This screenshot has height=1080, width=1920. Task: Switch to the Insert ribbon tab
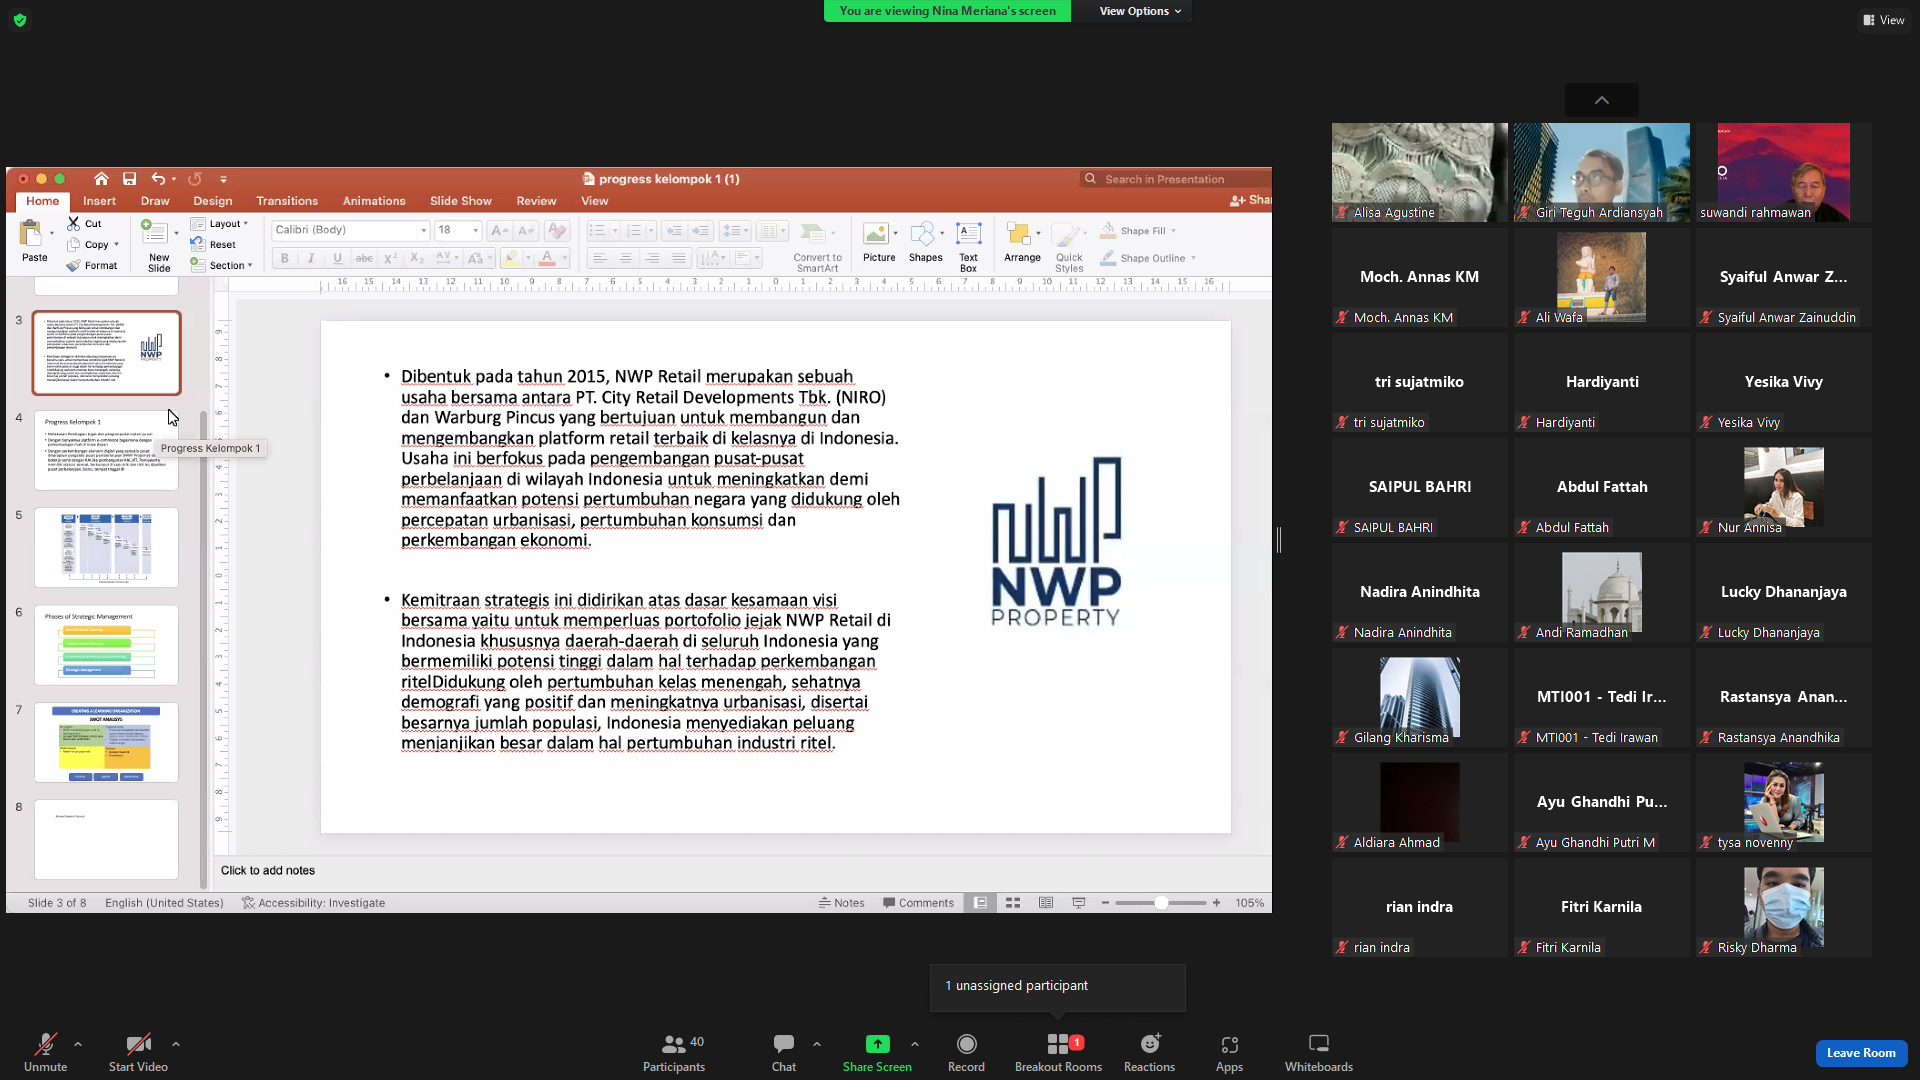click(x=99, y=201)
